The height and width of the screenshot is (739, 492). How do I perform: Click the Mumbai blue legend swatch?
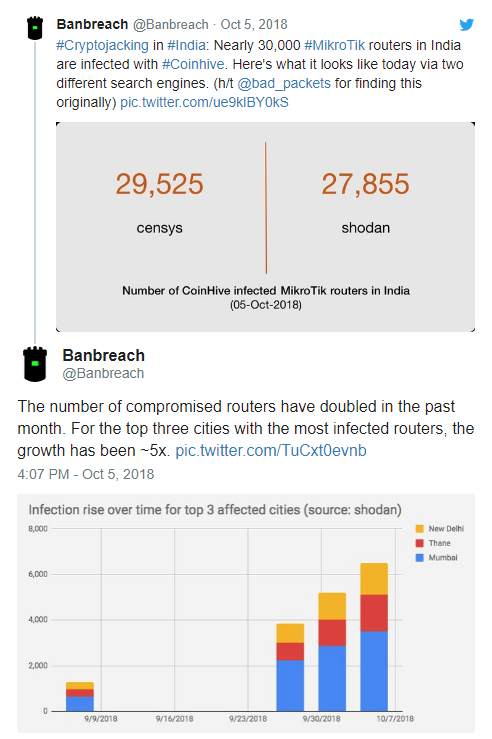click(419, 558)
